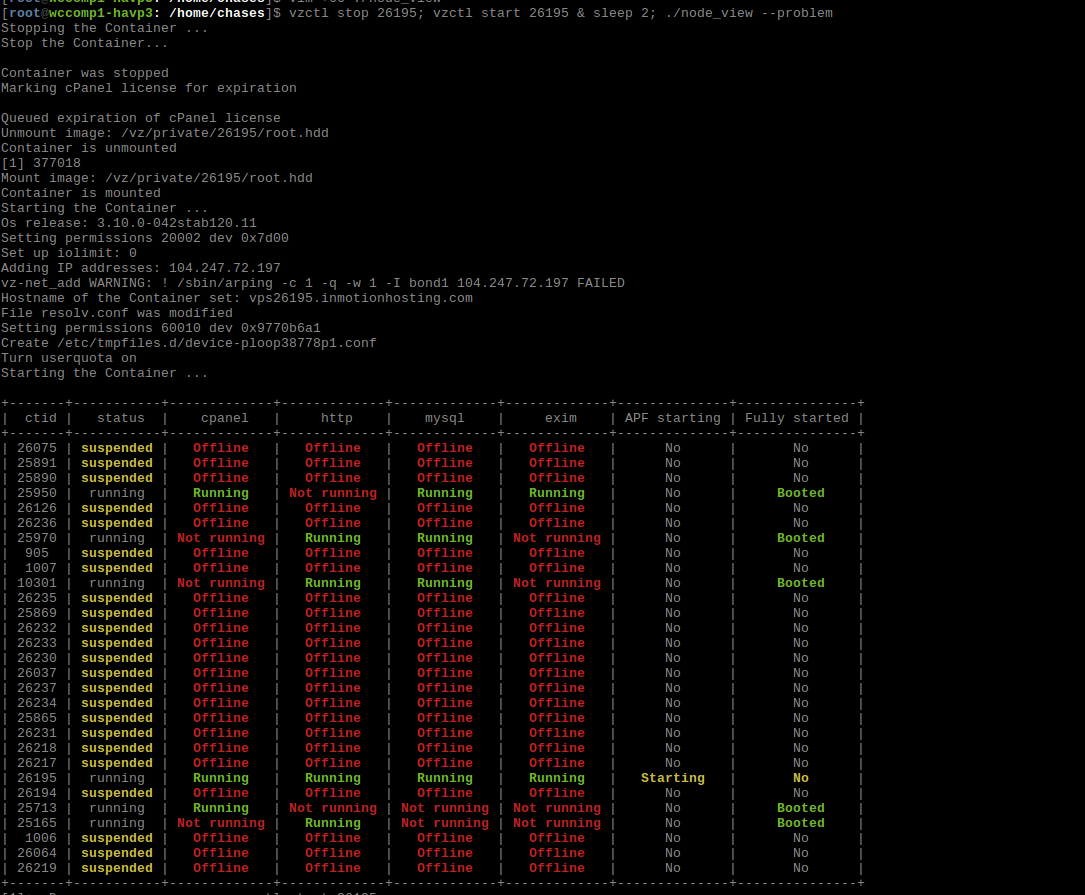Click the Turn userquota on line

69,358
